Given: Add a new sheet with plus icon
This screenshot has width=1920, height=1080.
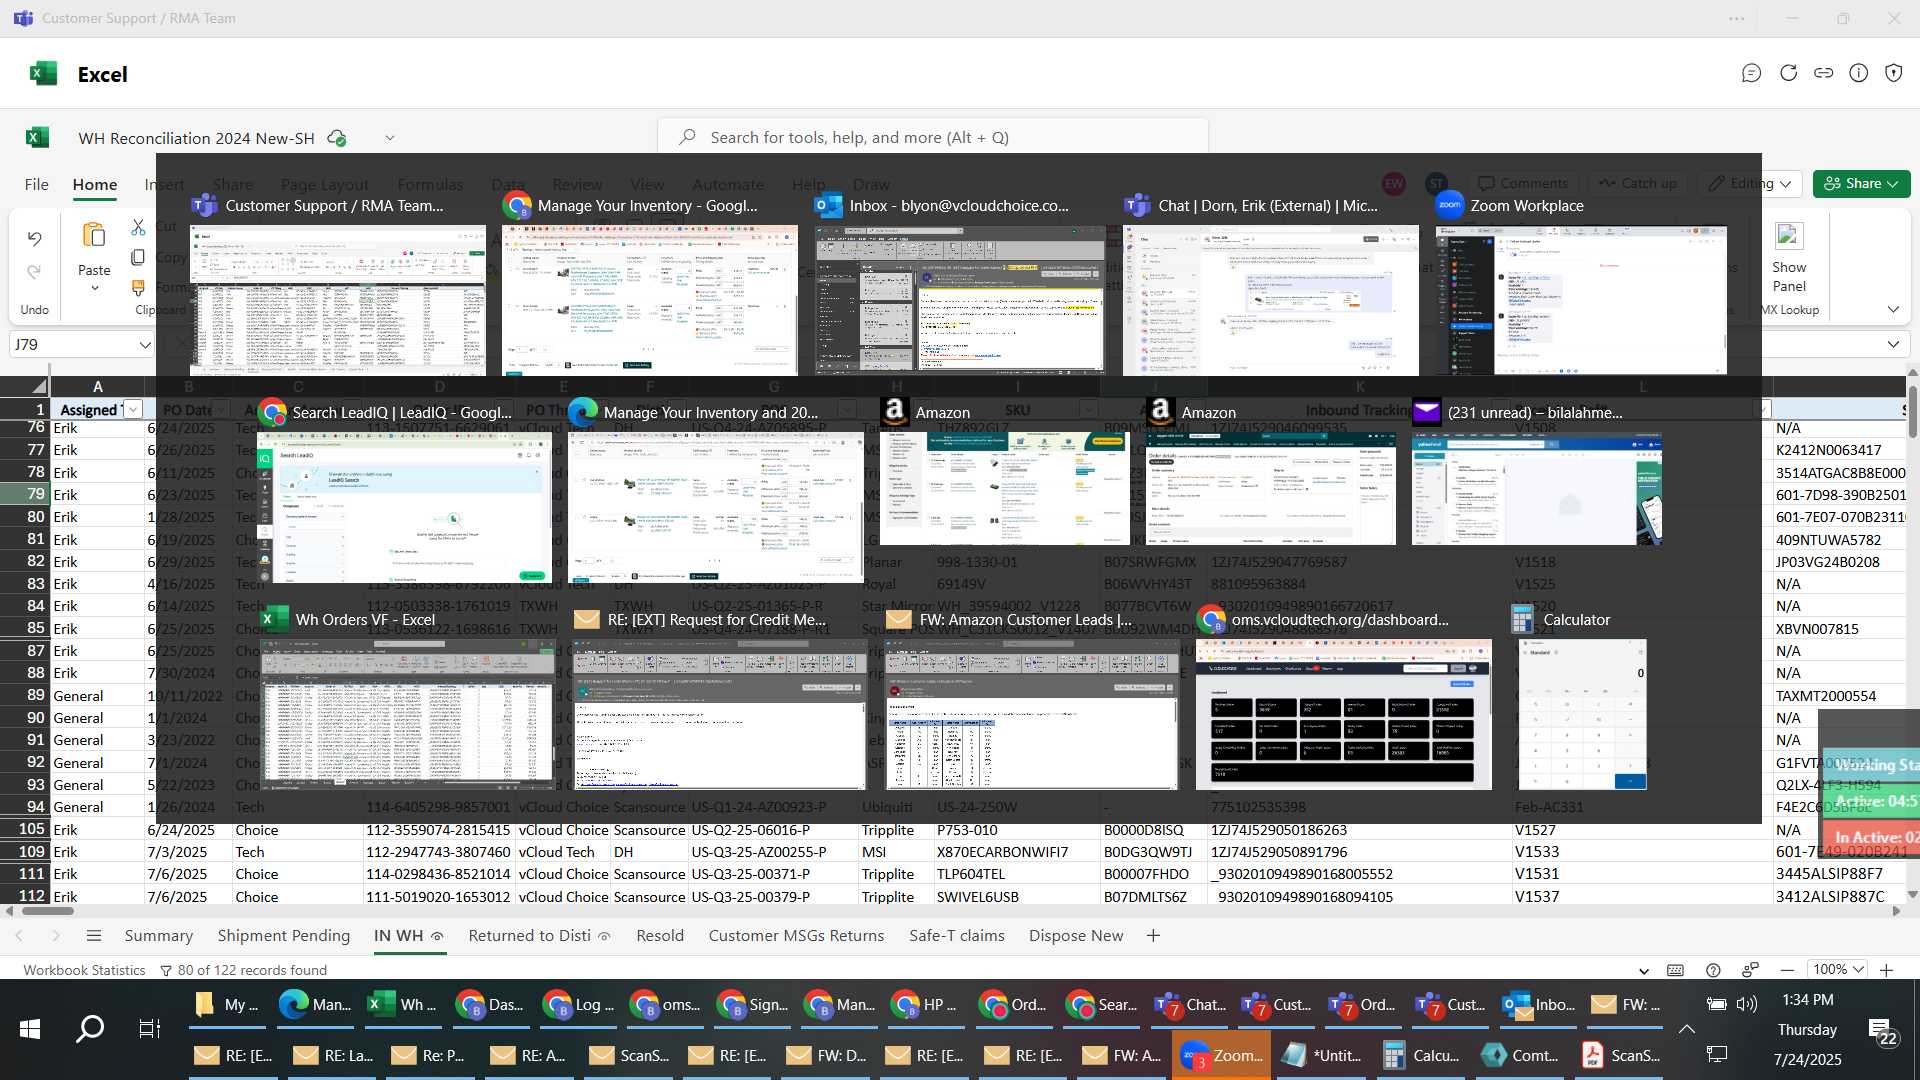Looking at the screenshot, I should pyautogui.click(x=1153, y=936).
